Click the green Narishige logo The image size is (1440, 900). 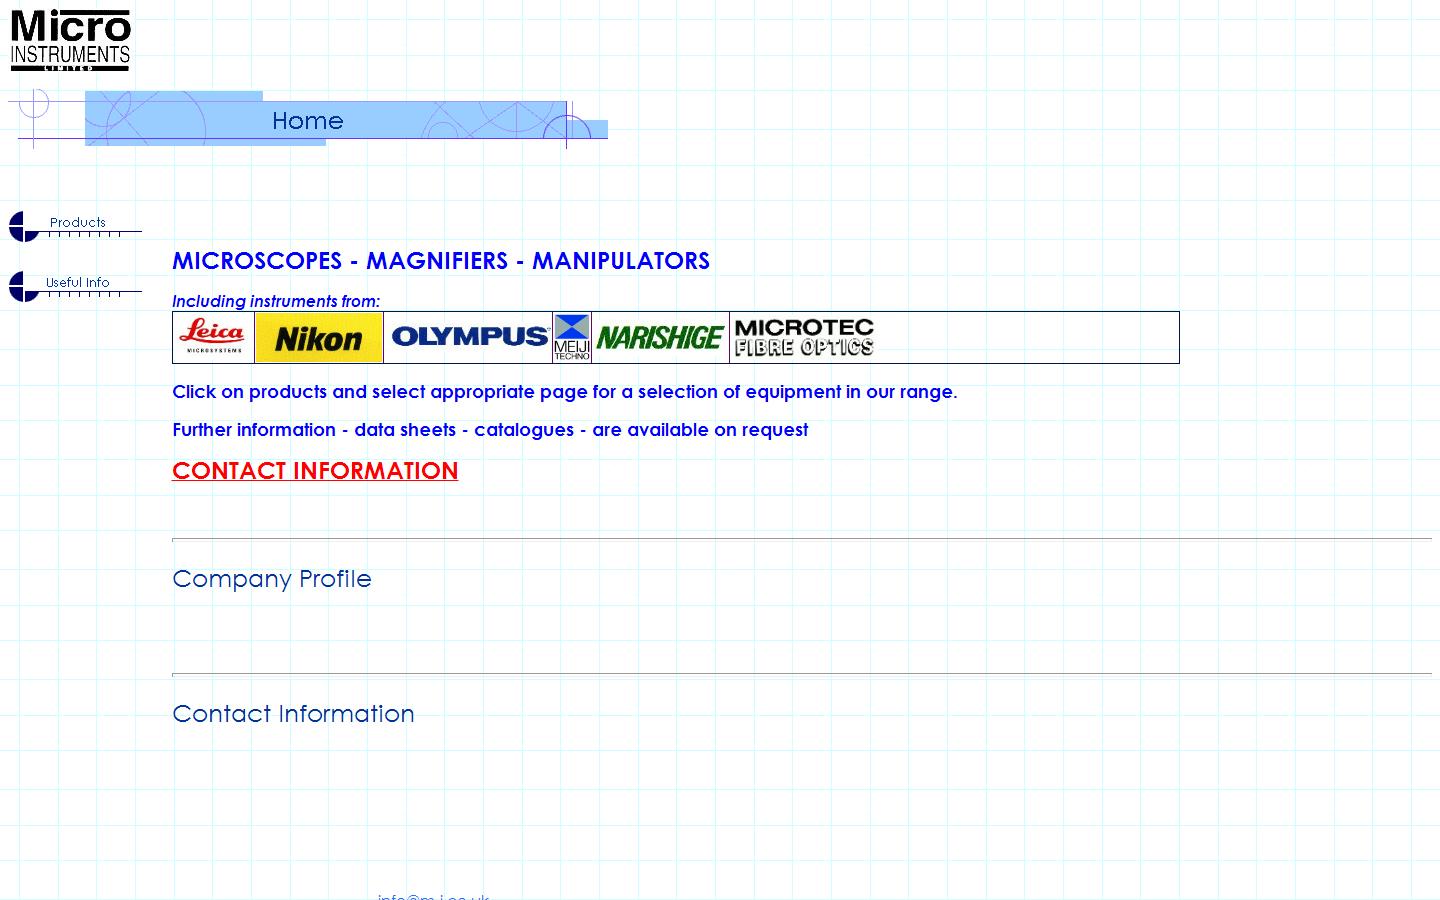coord(660,338)
